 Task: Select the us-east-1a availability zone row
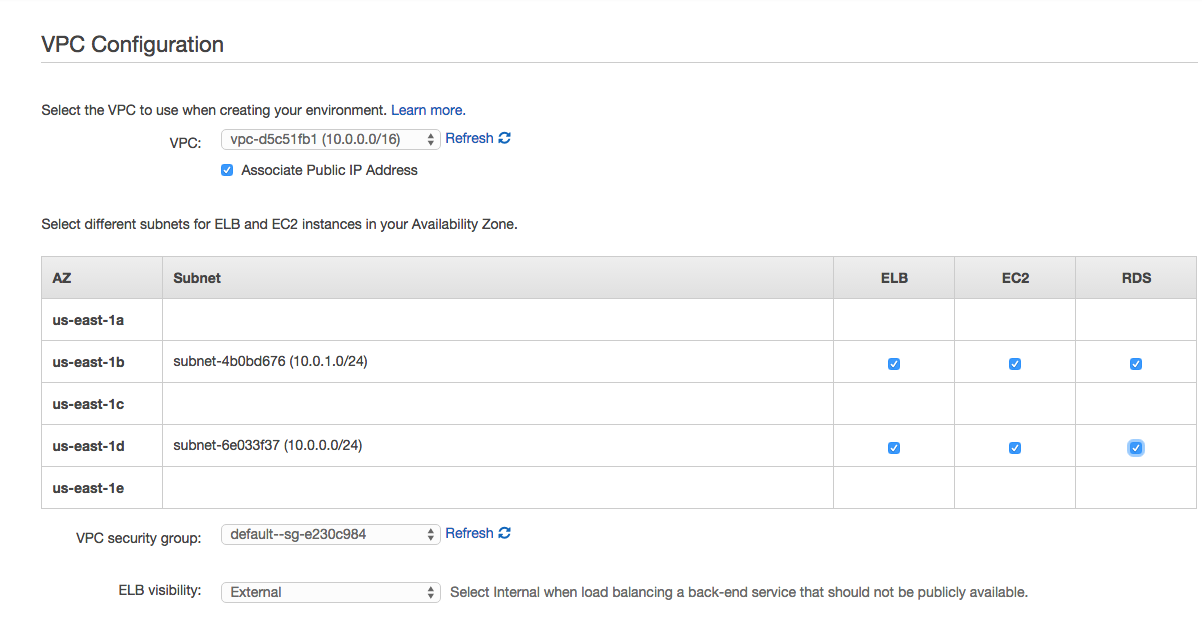[x=619, y=320]
